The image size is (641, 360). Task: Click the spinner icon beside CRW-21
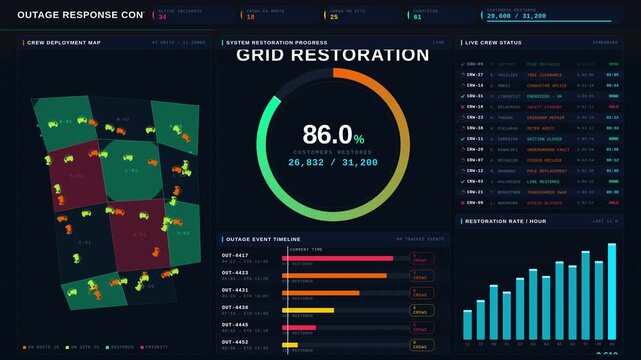[463, 192]
